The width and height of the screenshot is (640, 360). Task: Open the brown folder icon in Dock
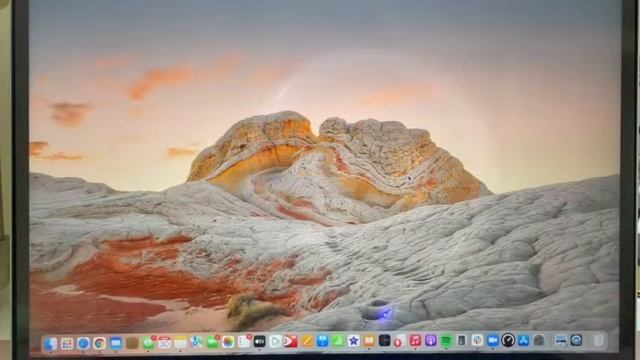132,343
